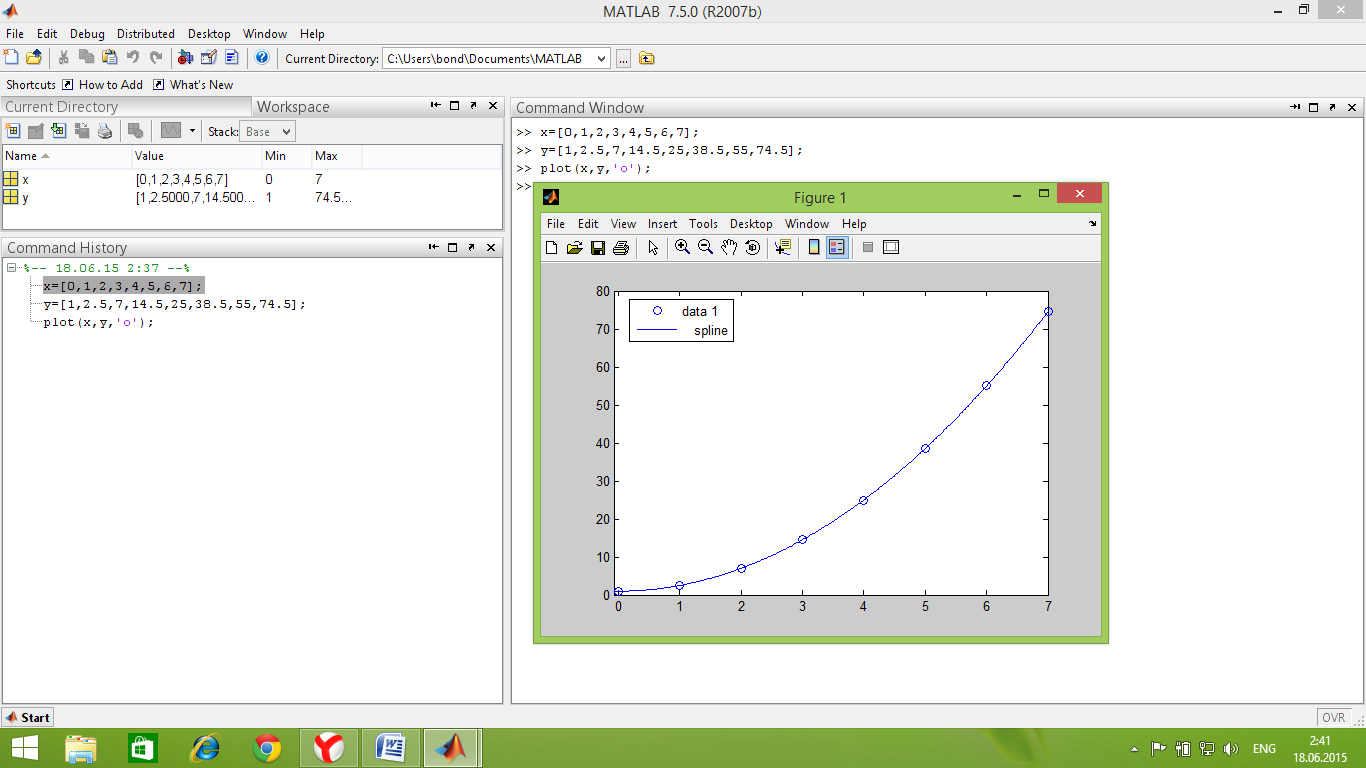Viewport: 1366px width, 768px height.
Task: Sort Workspace by Name column header
Action: click(67, 156)
